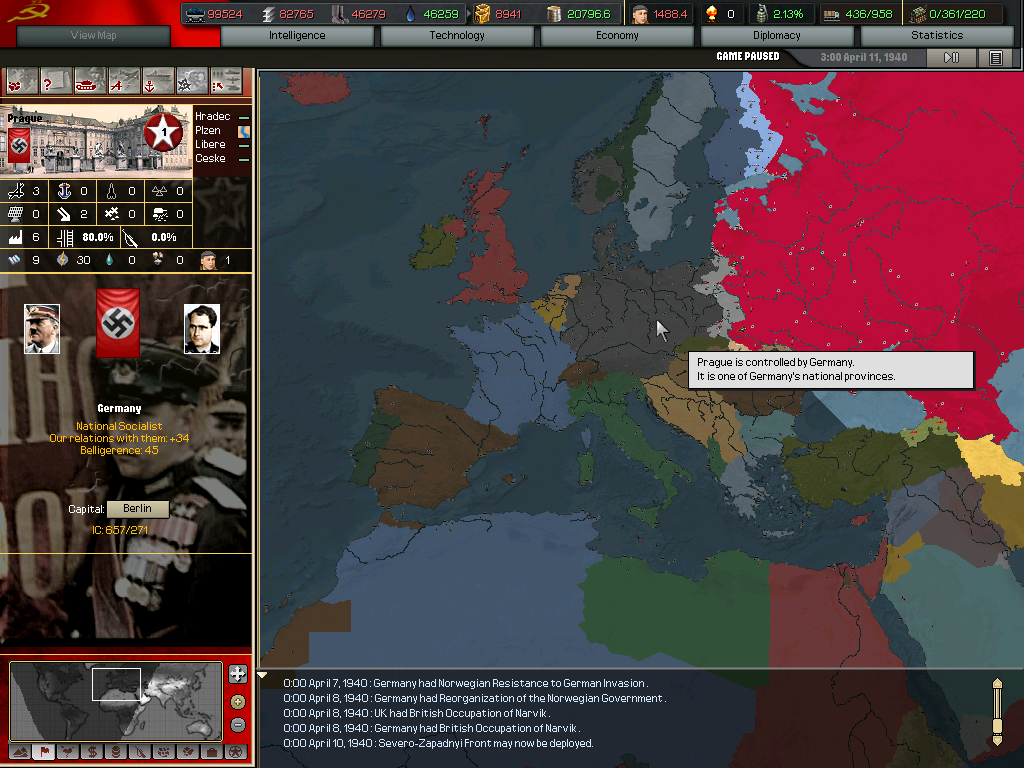The height and width of the screenshot is (768, 1024).
Task: Click the top bar money value 20796.6
Action: pyautogui.click(x=588, y=14)
